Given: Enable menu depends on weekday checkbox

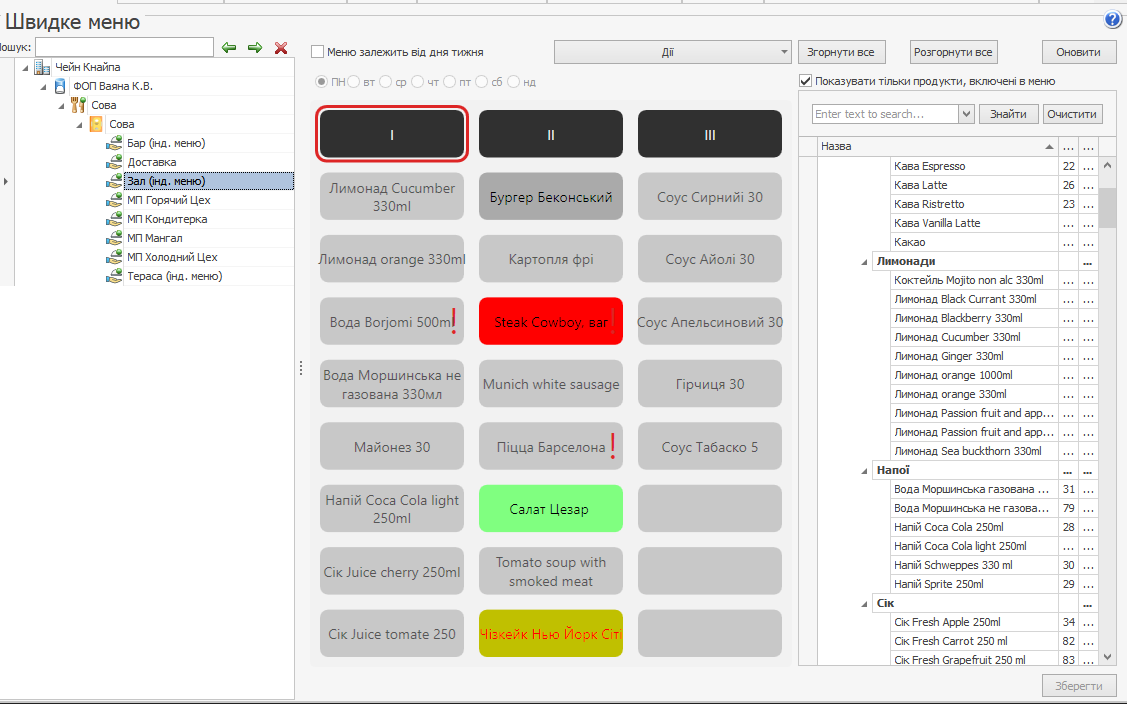Looking at the screenshot, I should click(318, 52).
